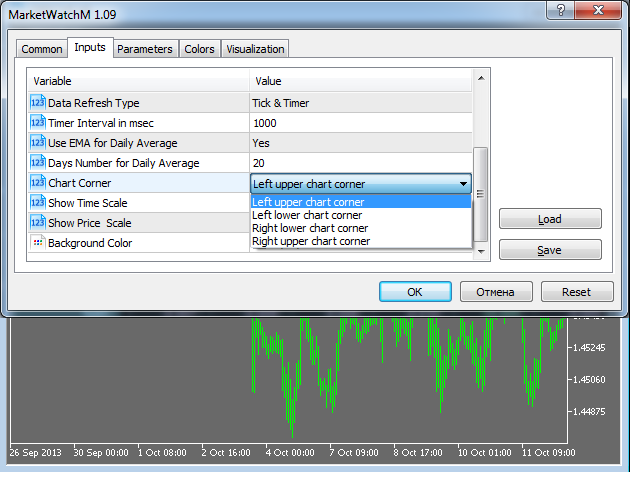640x480 pixels.
Task: Click the Timer Interval variable icon
Action: [38, 122]
